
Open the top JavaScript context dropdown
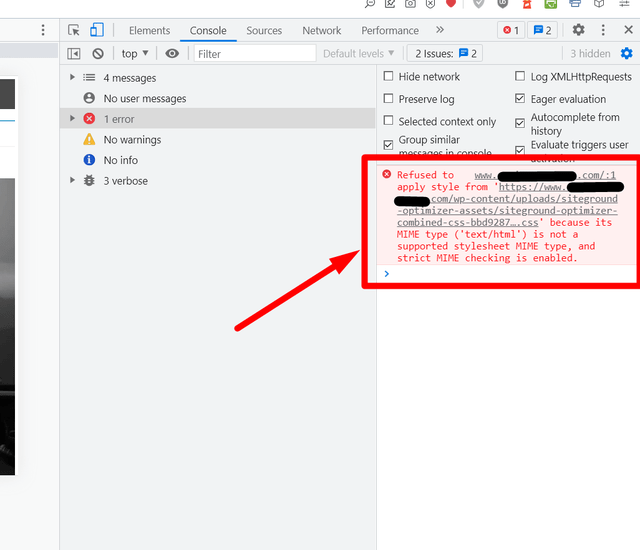[135, 53]
